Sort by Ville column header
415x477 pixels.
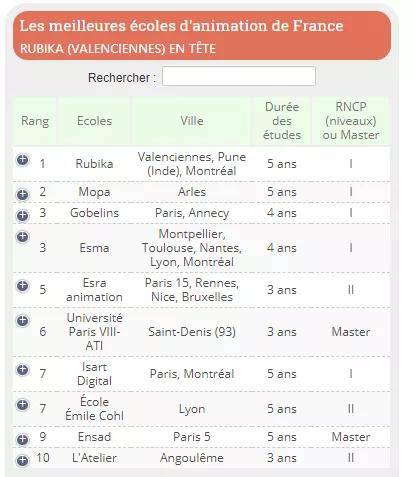(x=192, y=121)
